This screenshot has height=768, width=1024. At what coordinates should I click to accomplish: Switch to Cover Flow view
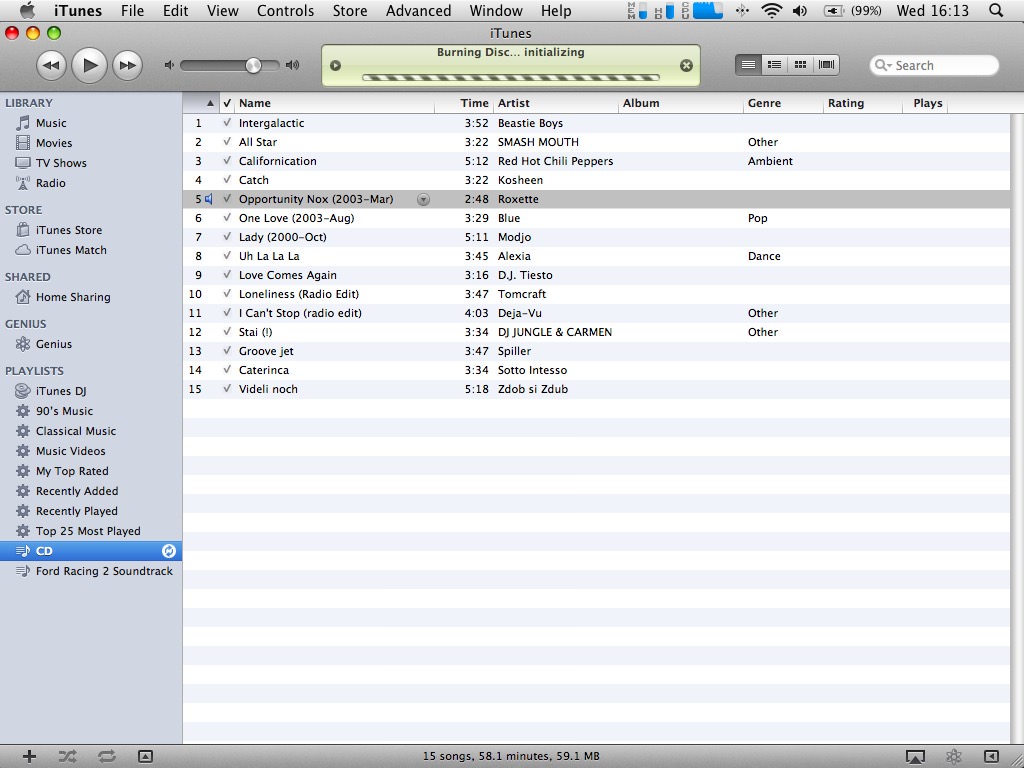pos(826,65)
